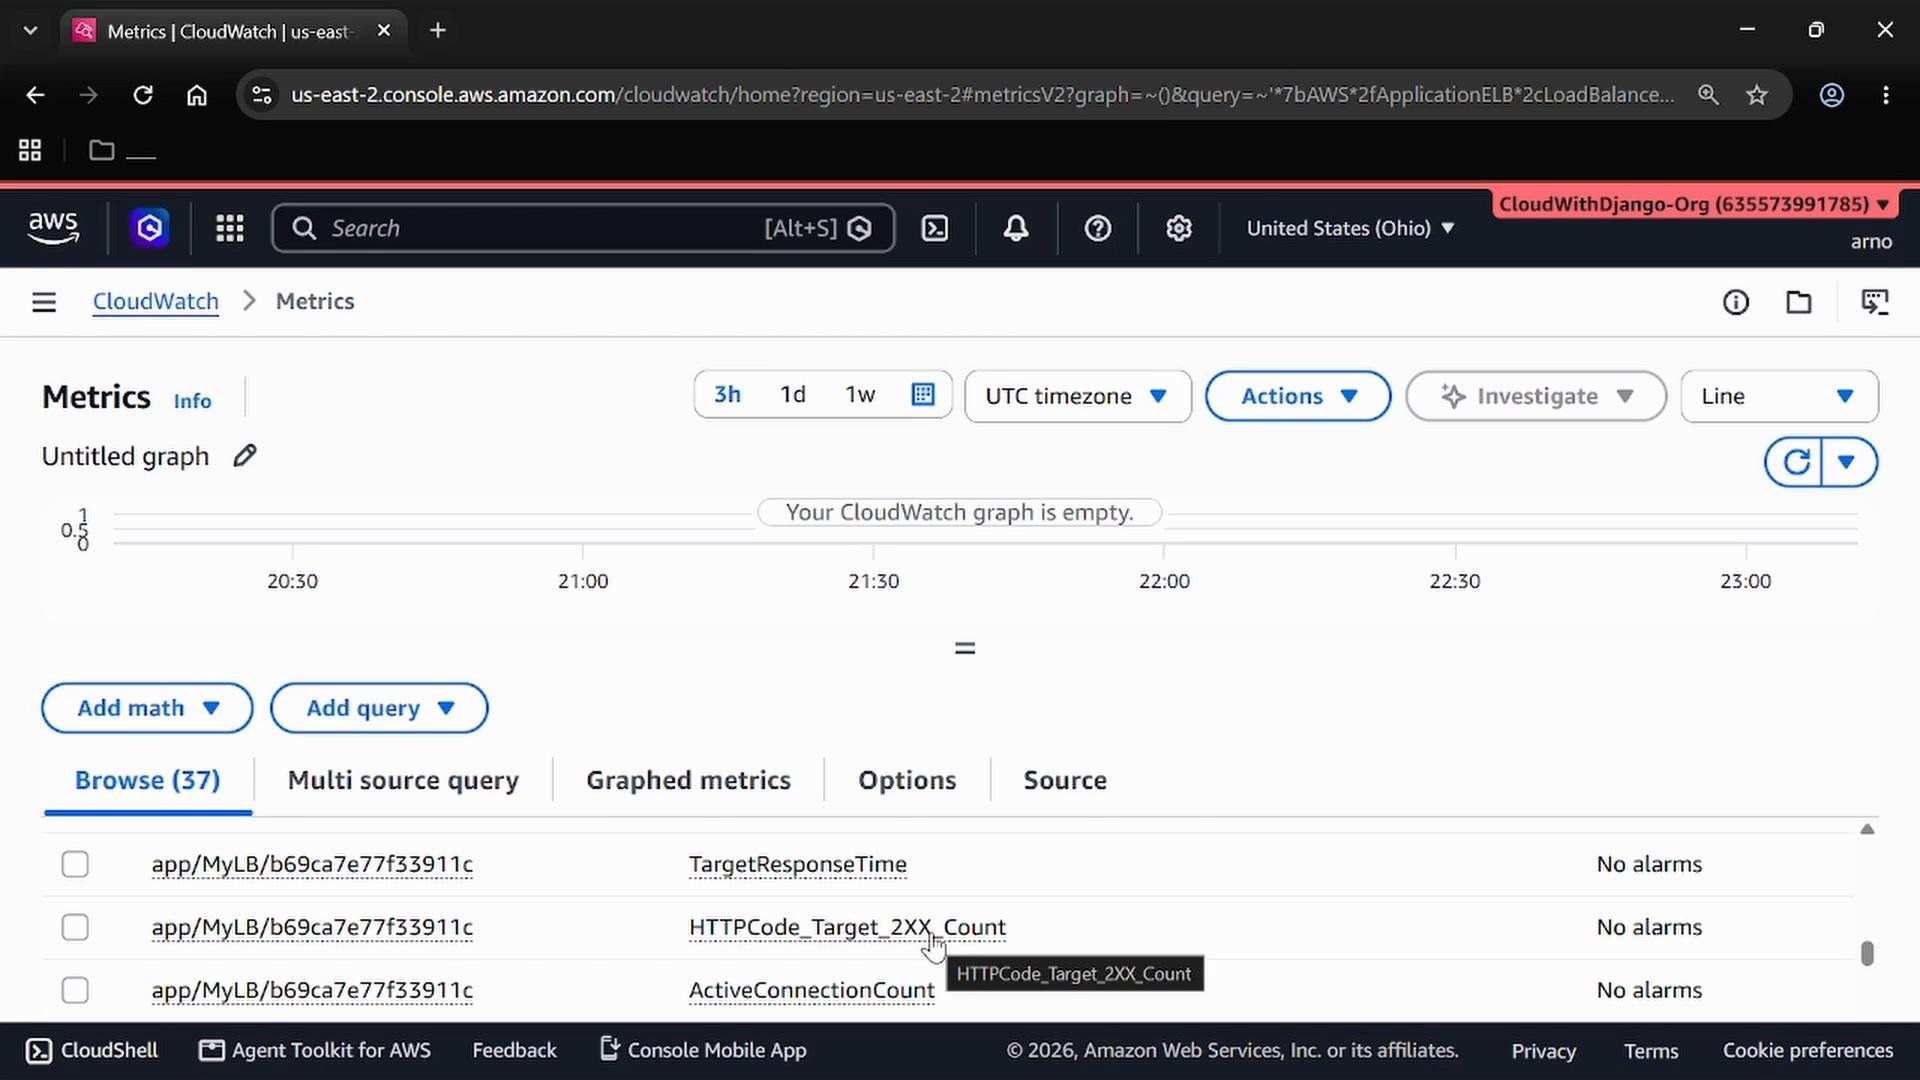Switch to the Options tab
The width and height of the screenshot is (1920, 1080).
click(x=907, y=780)
